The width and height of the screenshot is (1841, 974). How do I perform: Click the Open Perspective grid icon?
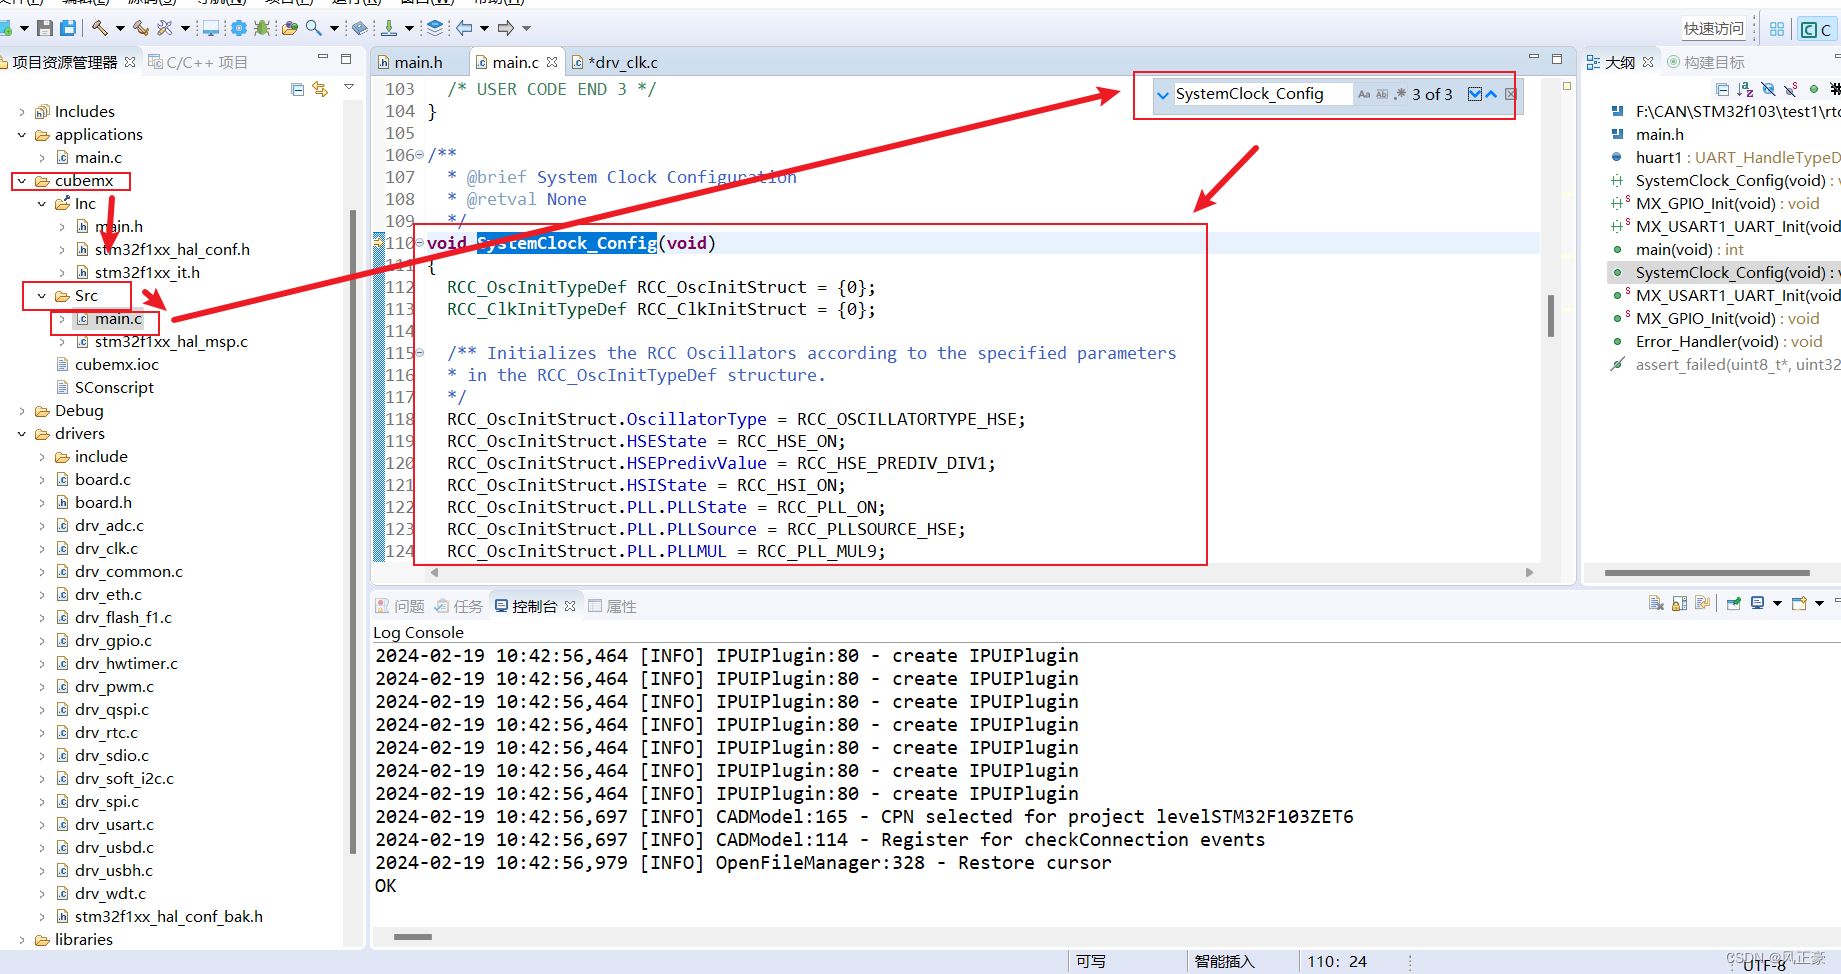pyautogui.click(x=1777, y=29)
